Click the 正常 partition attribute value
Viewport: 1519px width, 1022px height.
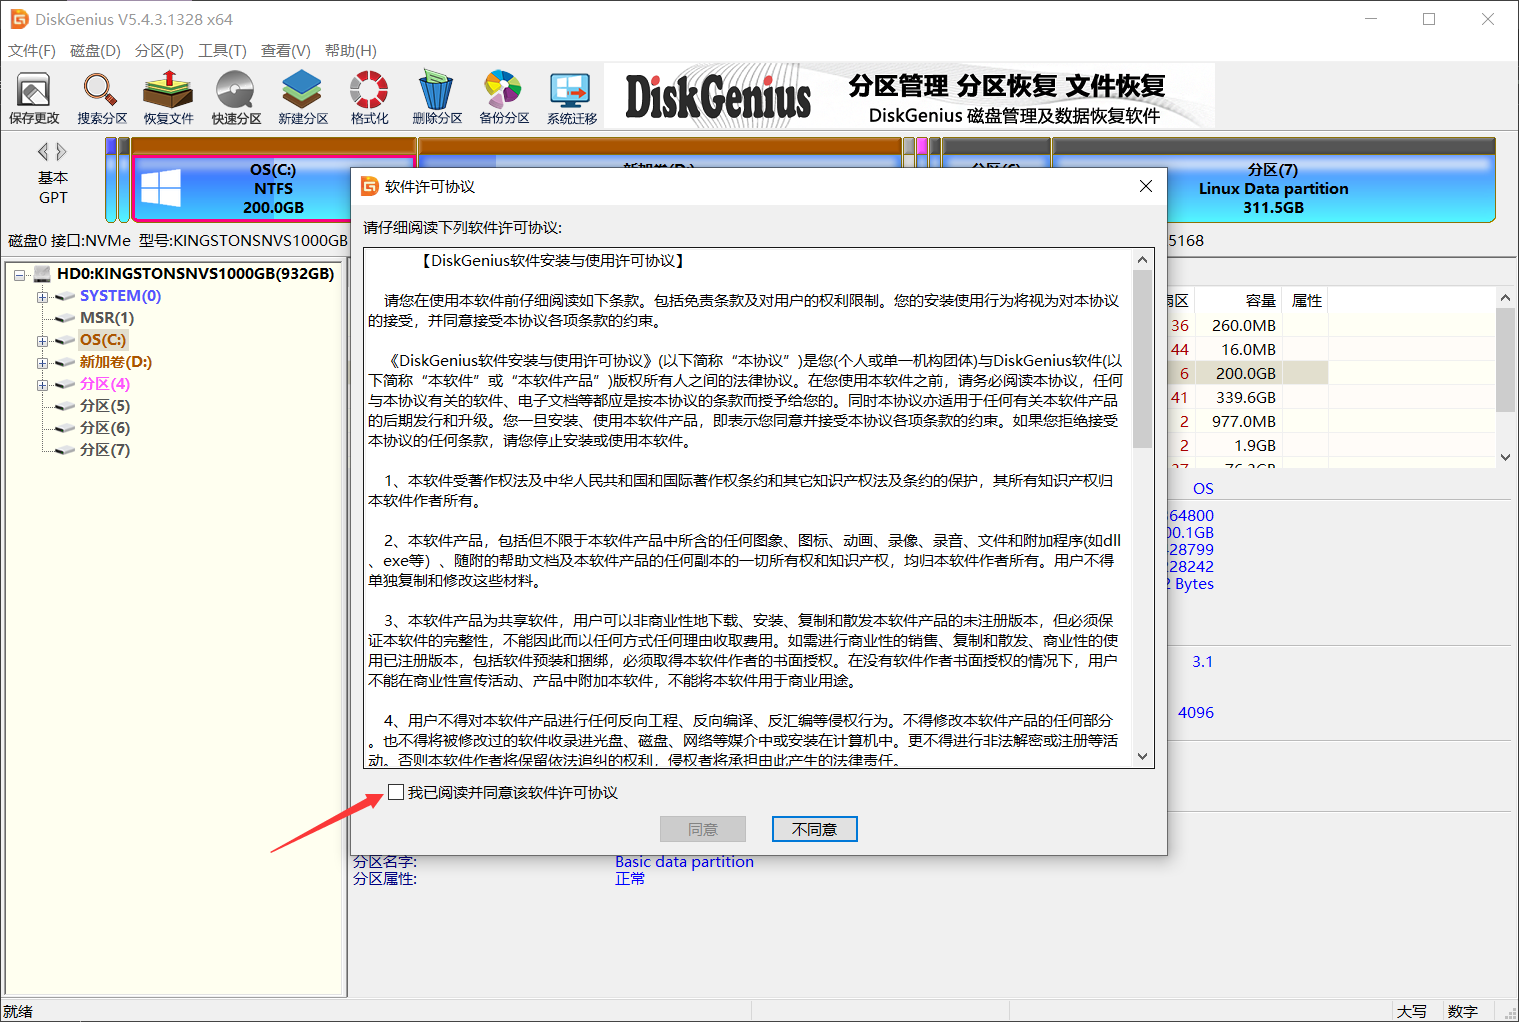tap(630, 879)
